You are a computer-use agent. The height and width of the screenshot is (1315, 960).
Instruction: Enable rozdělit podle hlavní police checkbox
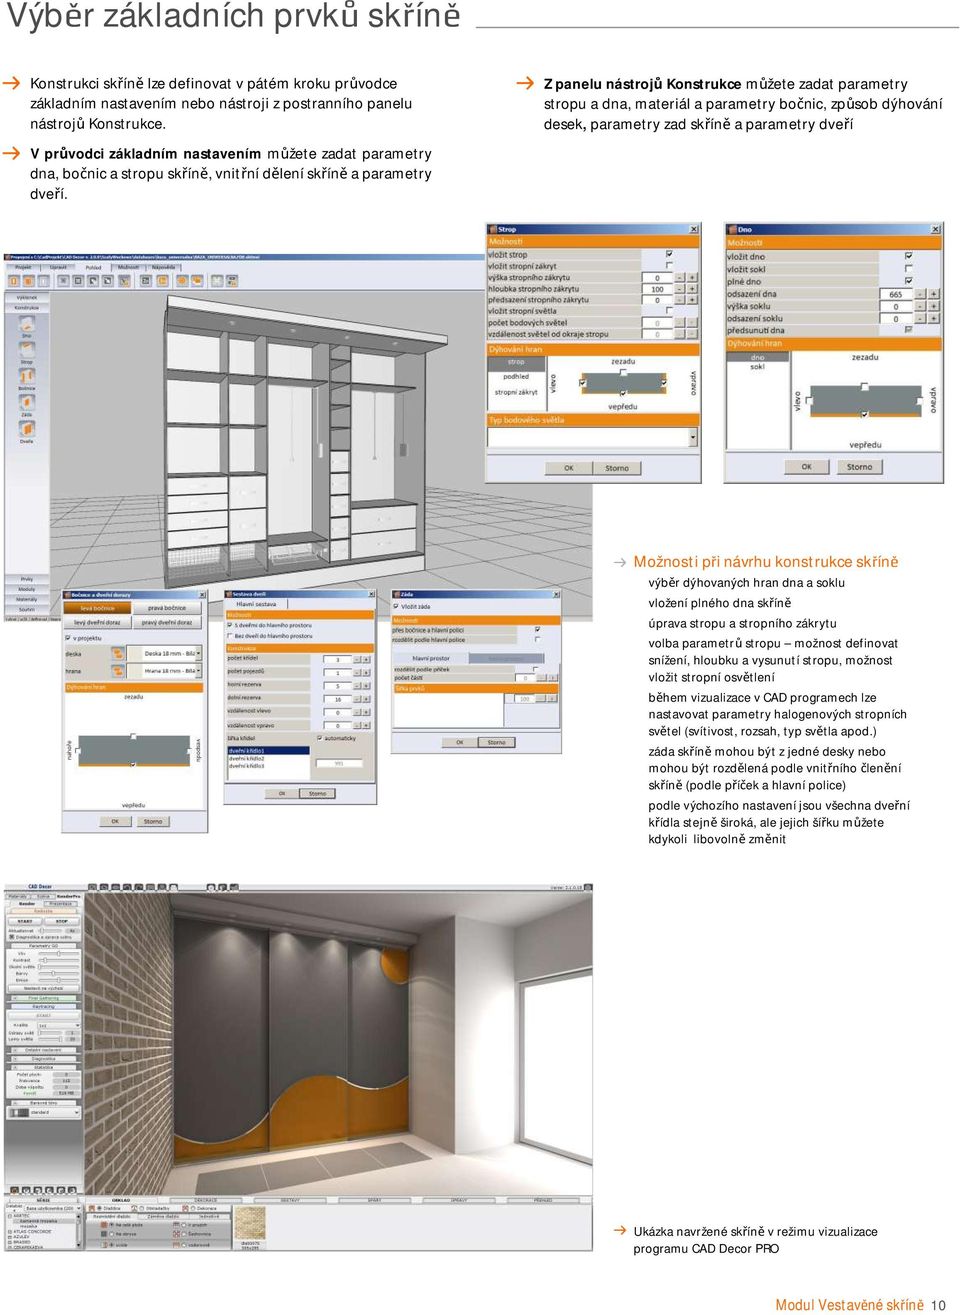(x=537, y=639)
